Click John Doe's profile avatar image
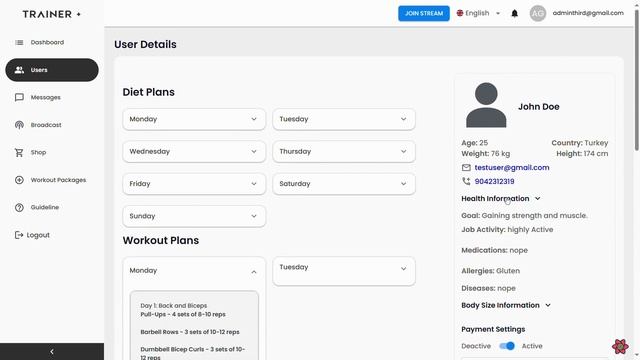Screen dimensions: 640x360 pyautogui.click(x=486, y=105)
